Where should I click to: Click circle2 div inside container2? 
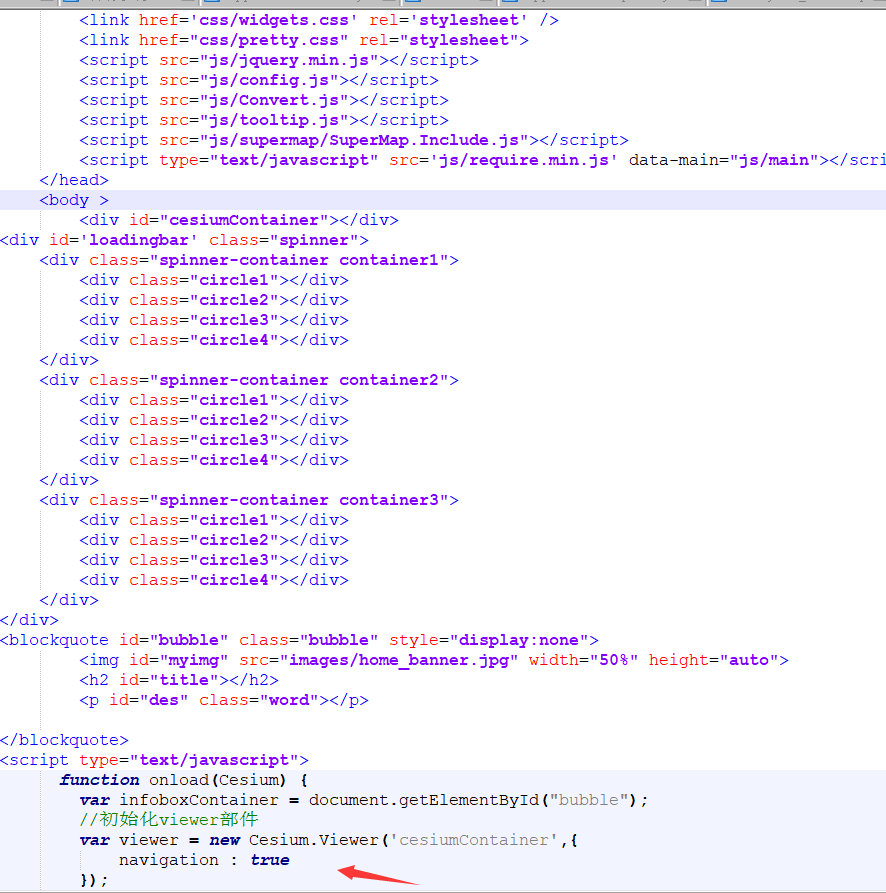(x=214, y=420)
